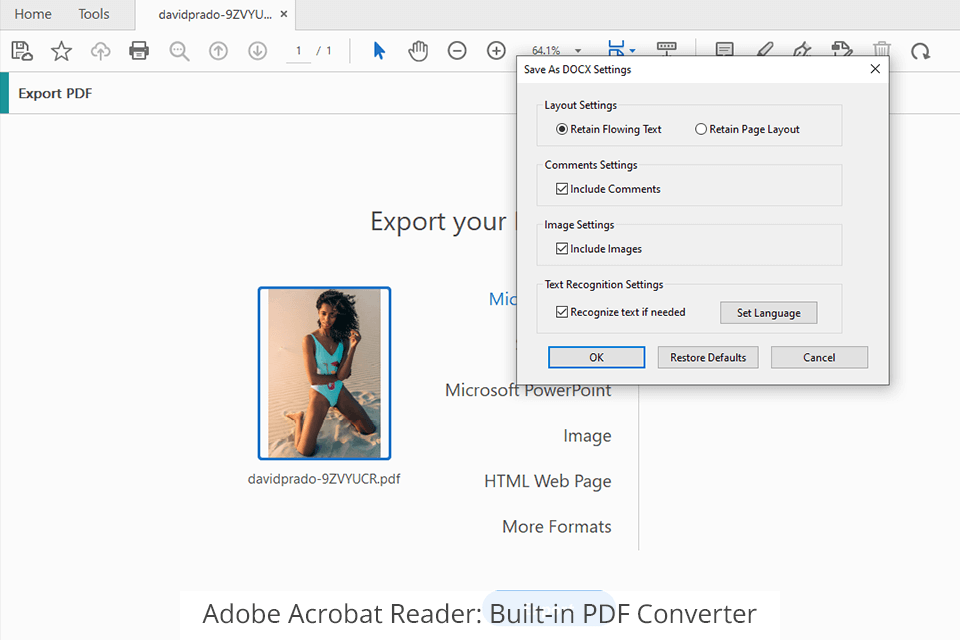The height and width of the screenshot is (640, 960).
Task: Click the davidprado-9ZVYUCR.pdf file name
Action: coord(324,479)
